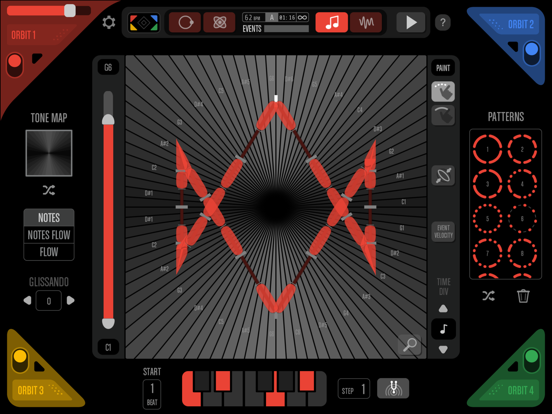Select the atom-shaped orbits mode icon
Image resolution: width=552 pixels, height=414 pixels.
219,23
